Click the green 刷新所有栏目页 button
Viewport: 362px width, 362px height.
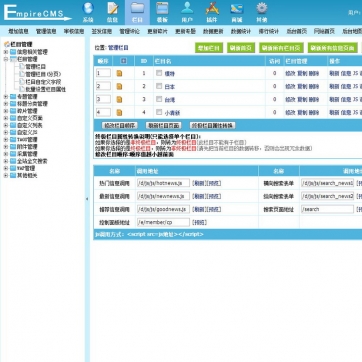click(x=281, y=48)
